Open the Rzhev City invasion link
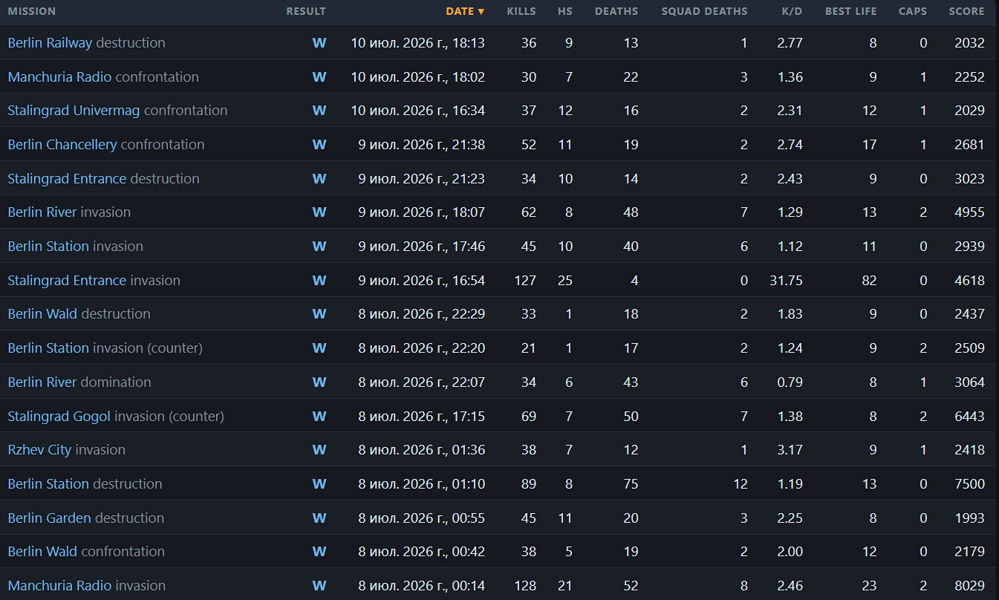This screenshot has width=999, height=600. 66,450
